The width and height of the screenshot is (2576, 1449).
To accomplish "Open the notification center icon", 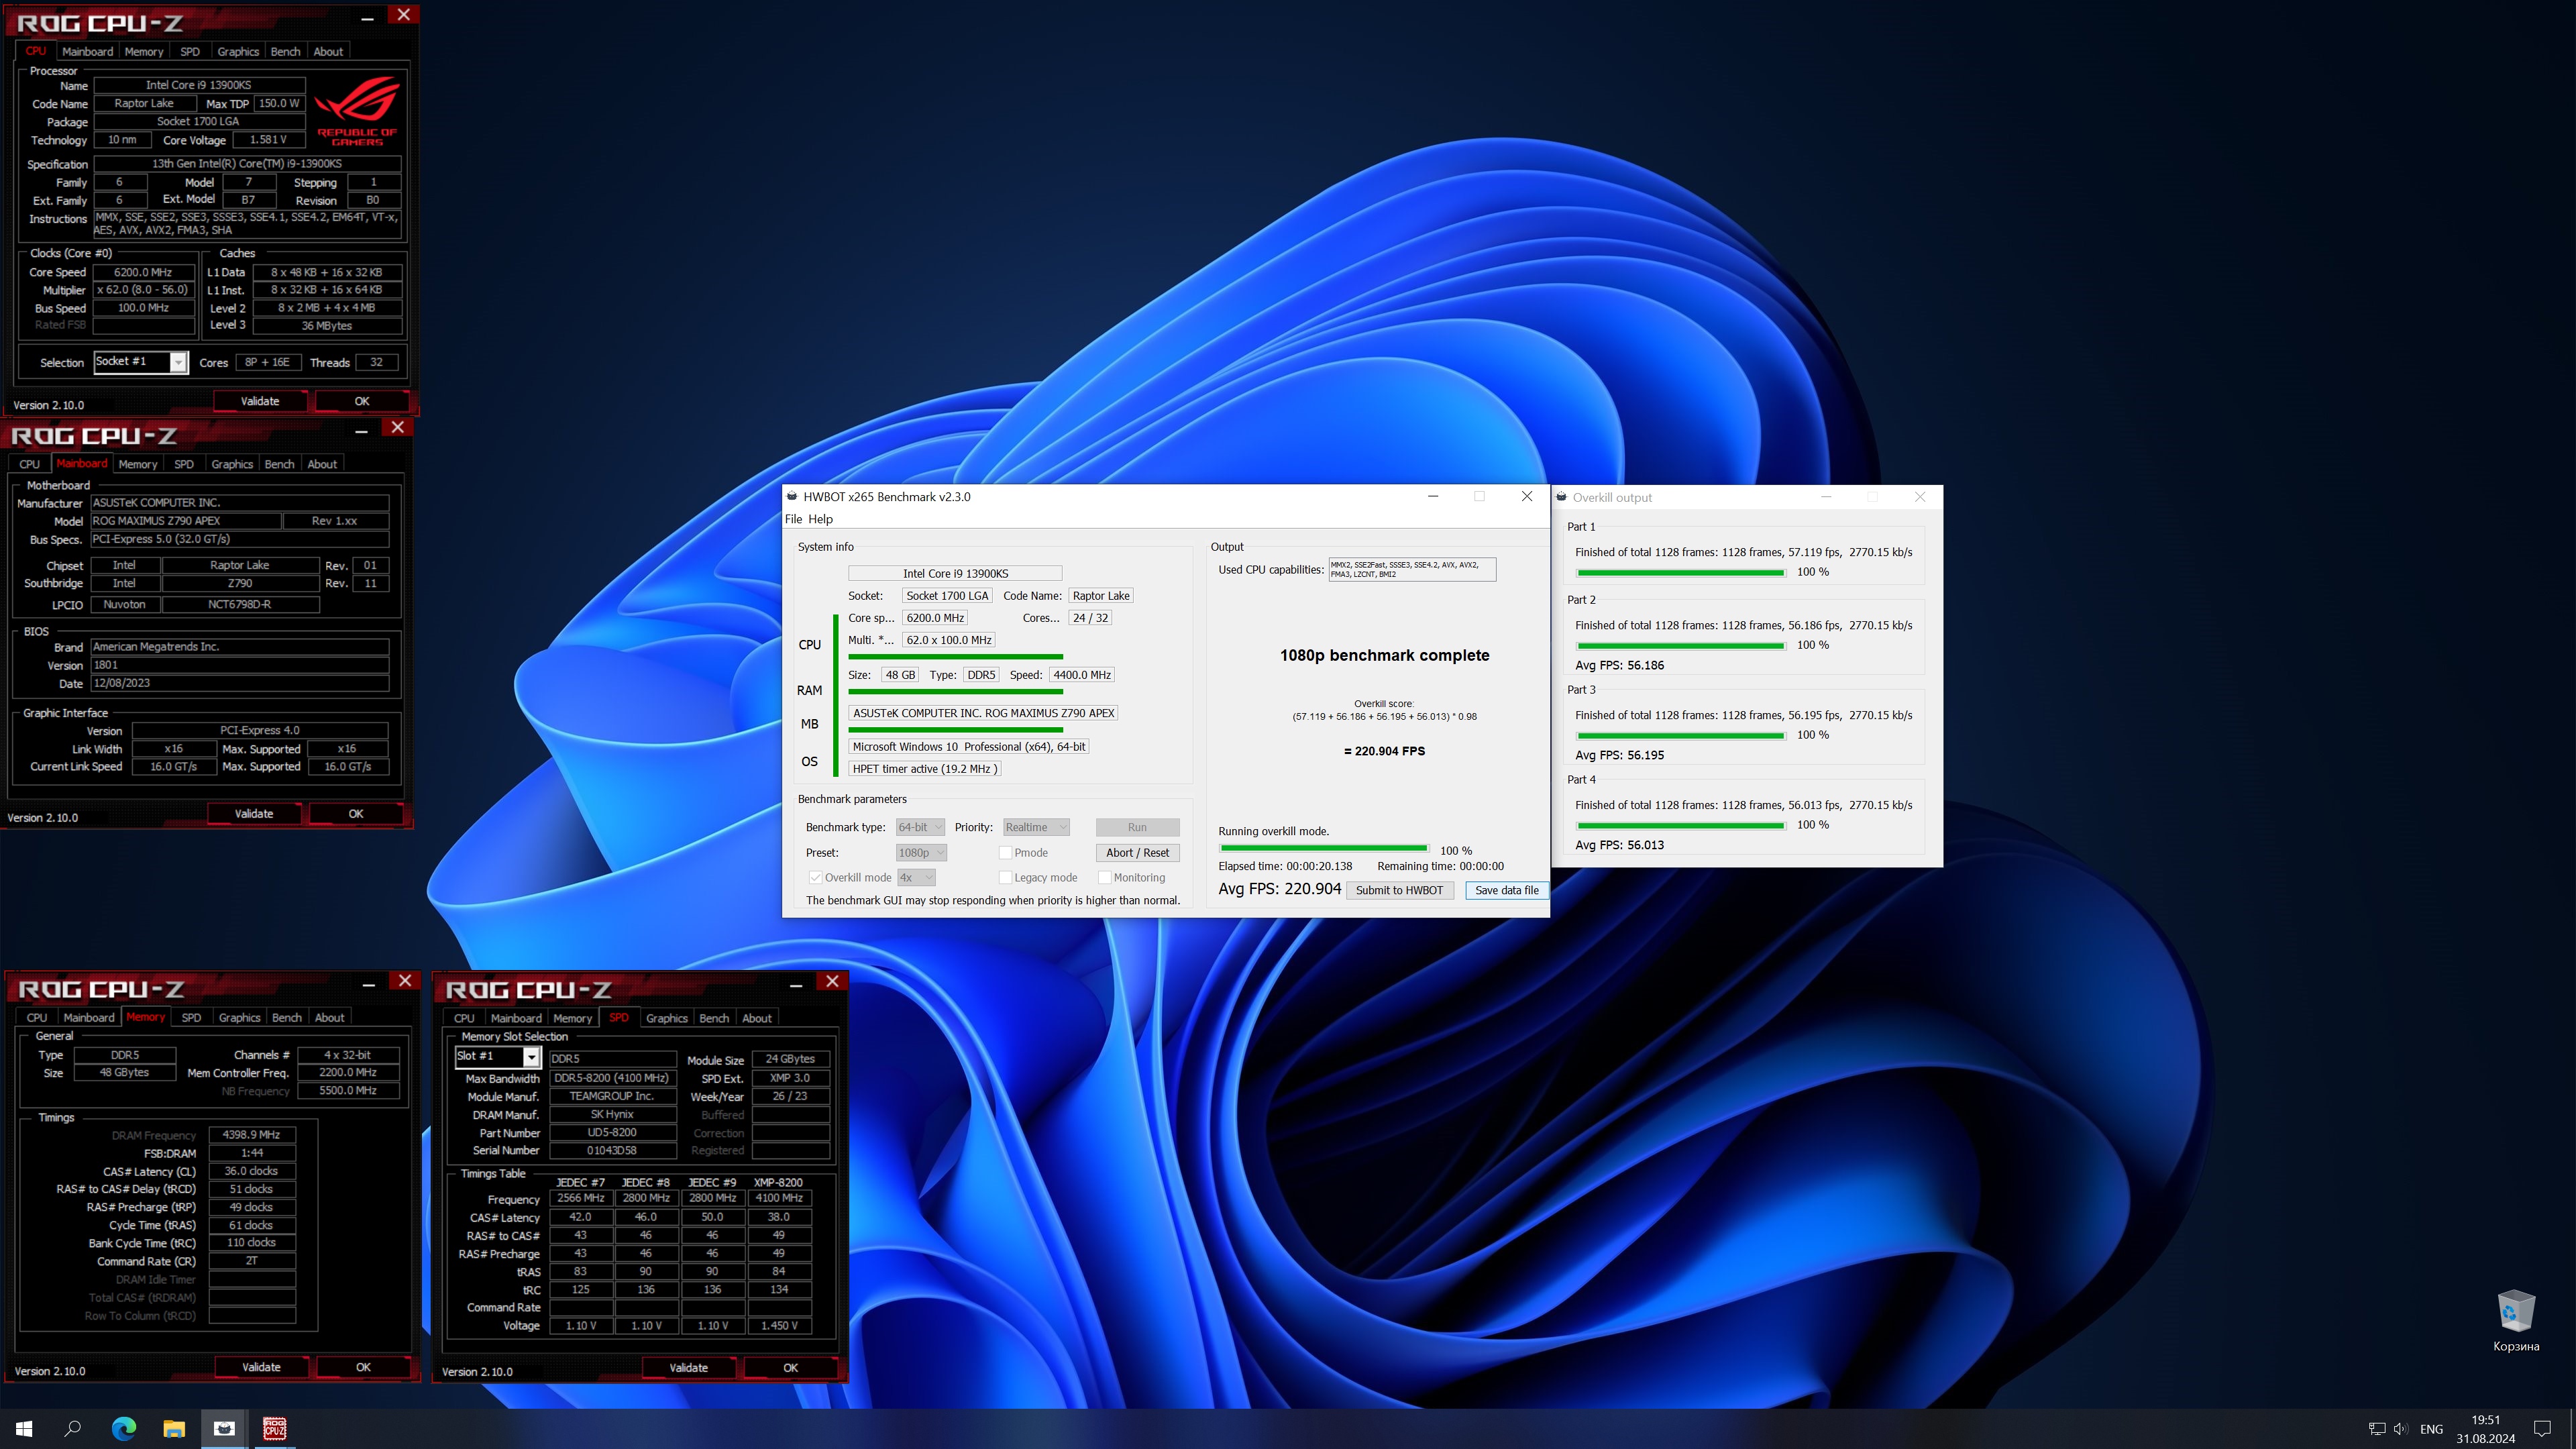I will click(2541, 1428).
